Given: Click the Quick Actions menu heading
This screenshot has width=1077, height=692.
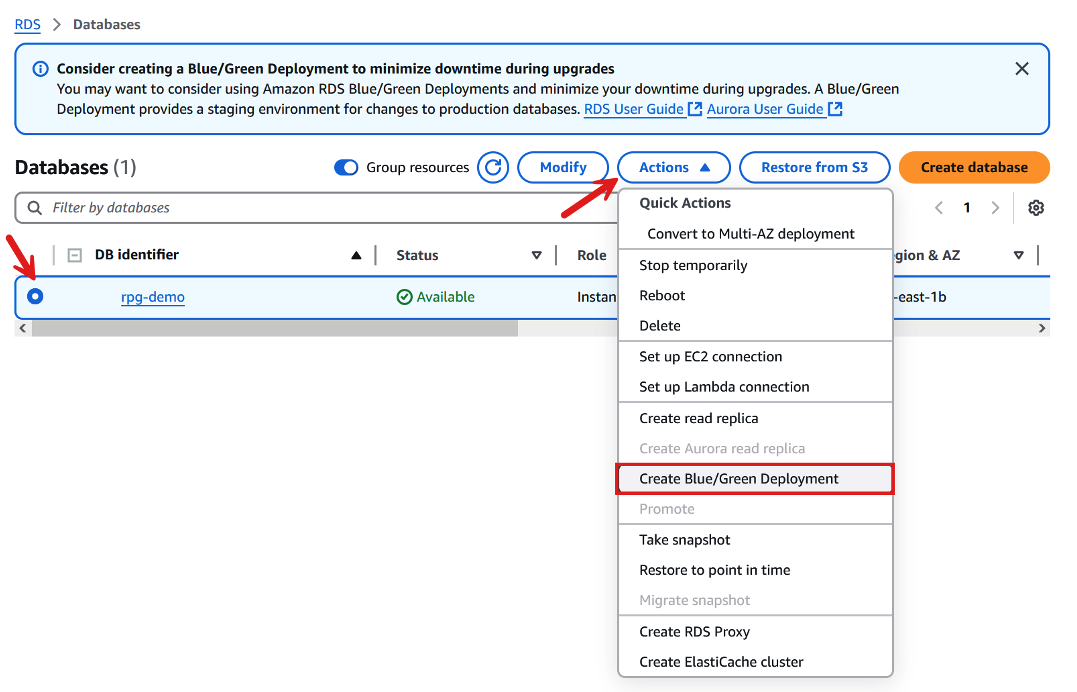Looking at the screenshot, I should (685, 203).
